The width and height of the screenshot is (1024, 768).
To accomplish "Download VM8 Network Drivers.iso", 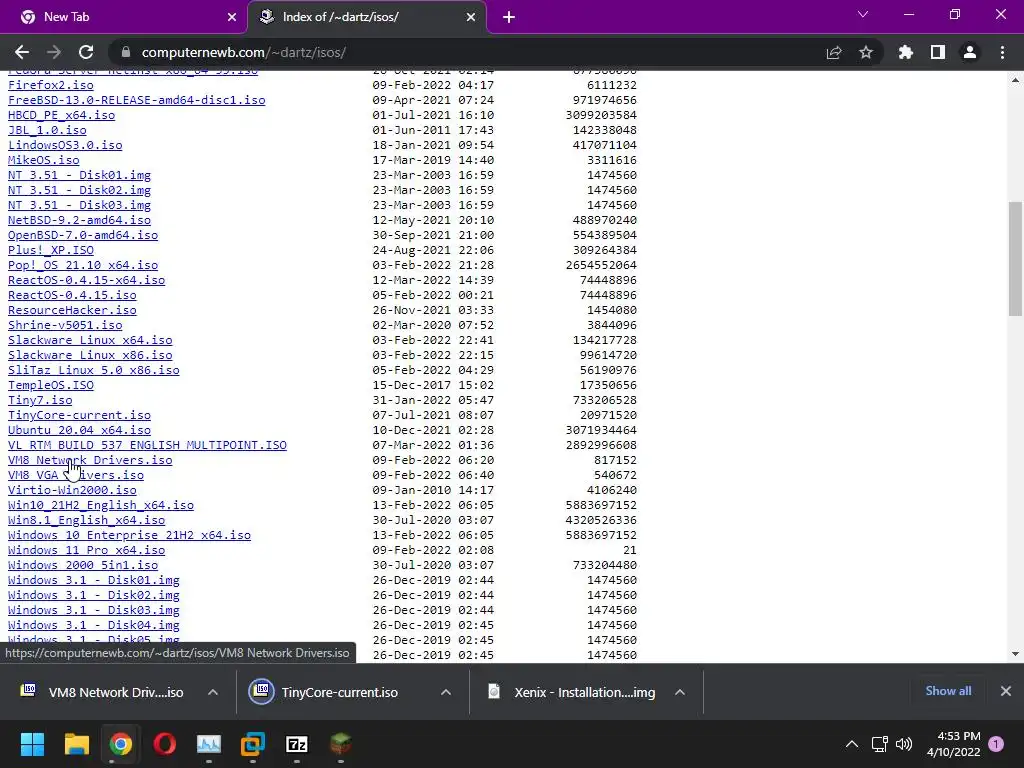I will point(90,460).
